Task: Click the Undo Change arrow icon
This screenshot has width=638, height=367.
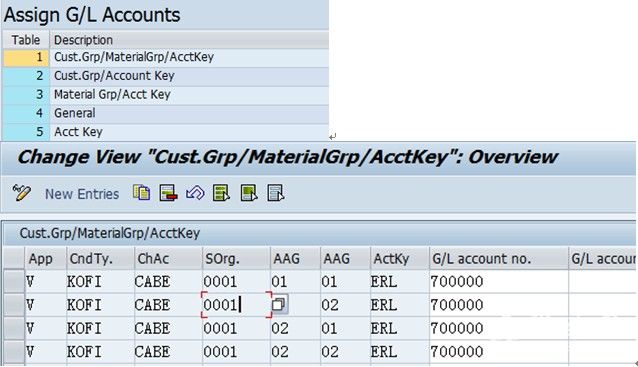Action: pyautogui.click(x=195, y=193)
